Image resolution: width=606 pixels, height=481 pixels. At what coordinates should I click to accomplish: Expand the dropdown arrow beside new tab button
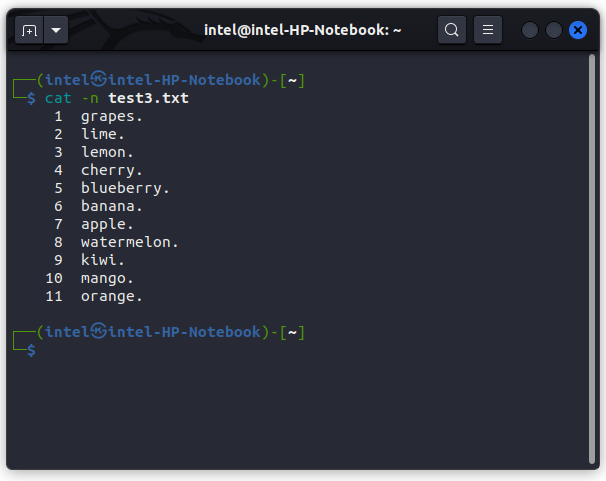[56, 30]
